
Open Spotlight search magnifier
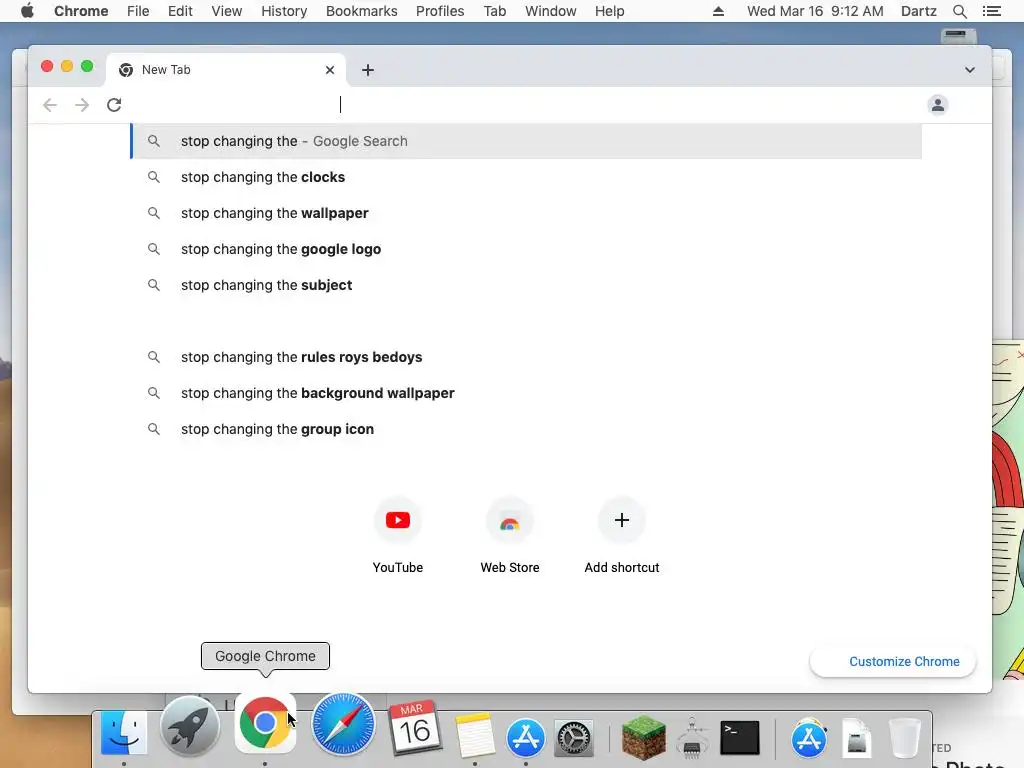point(959,11)
